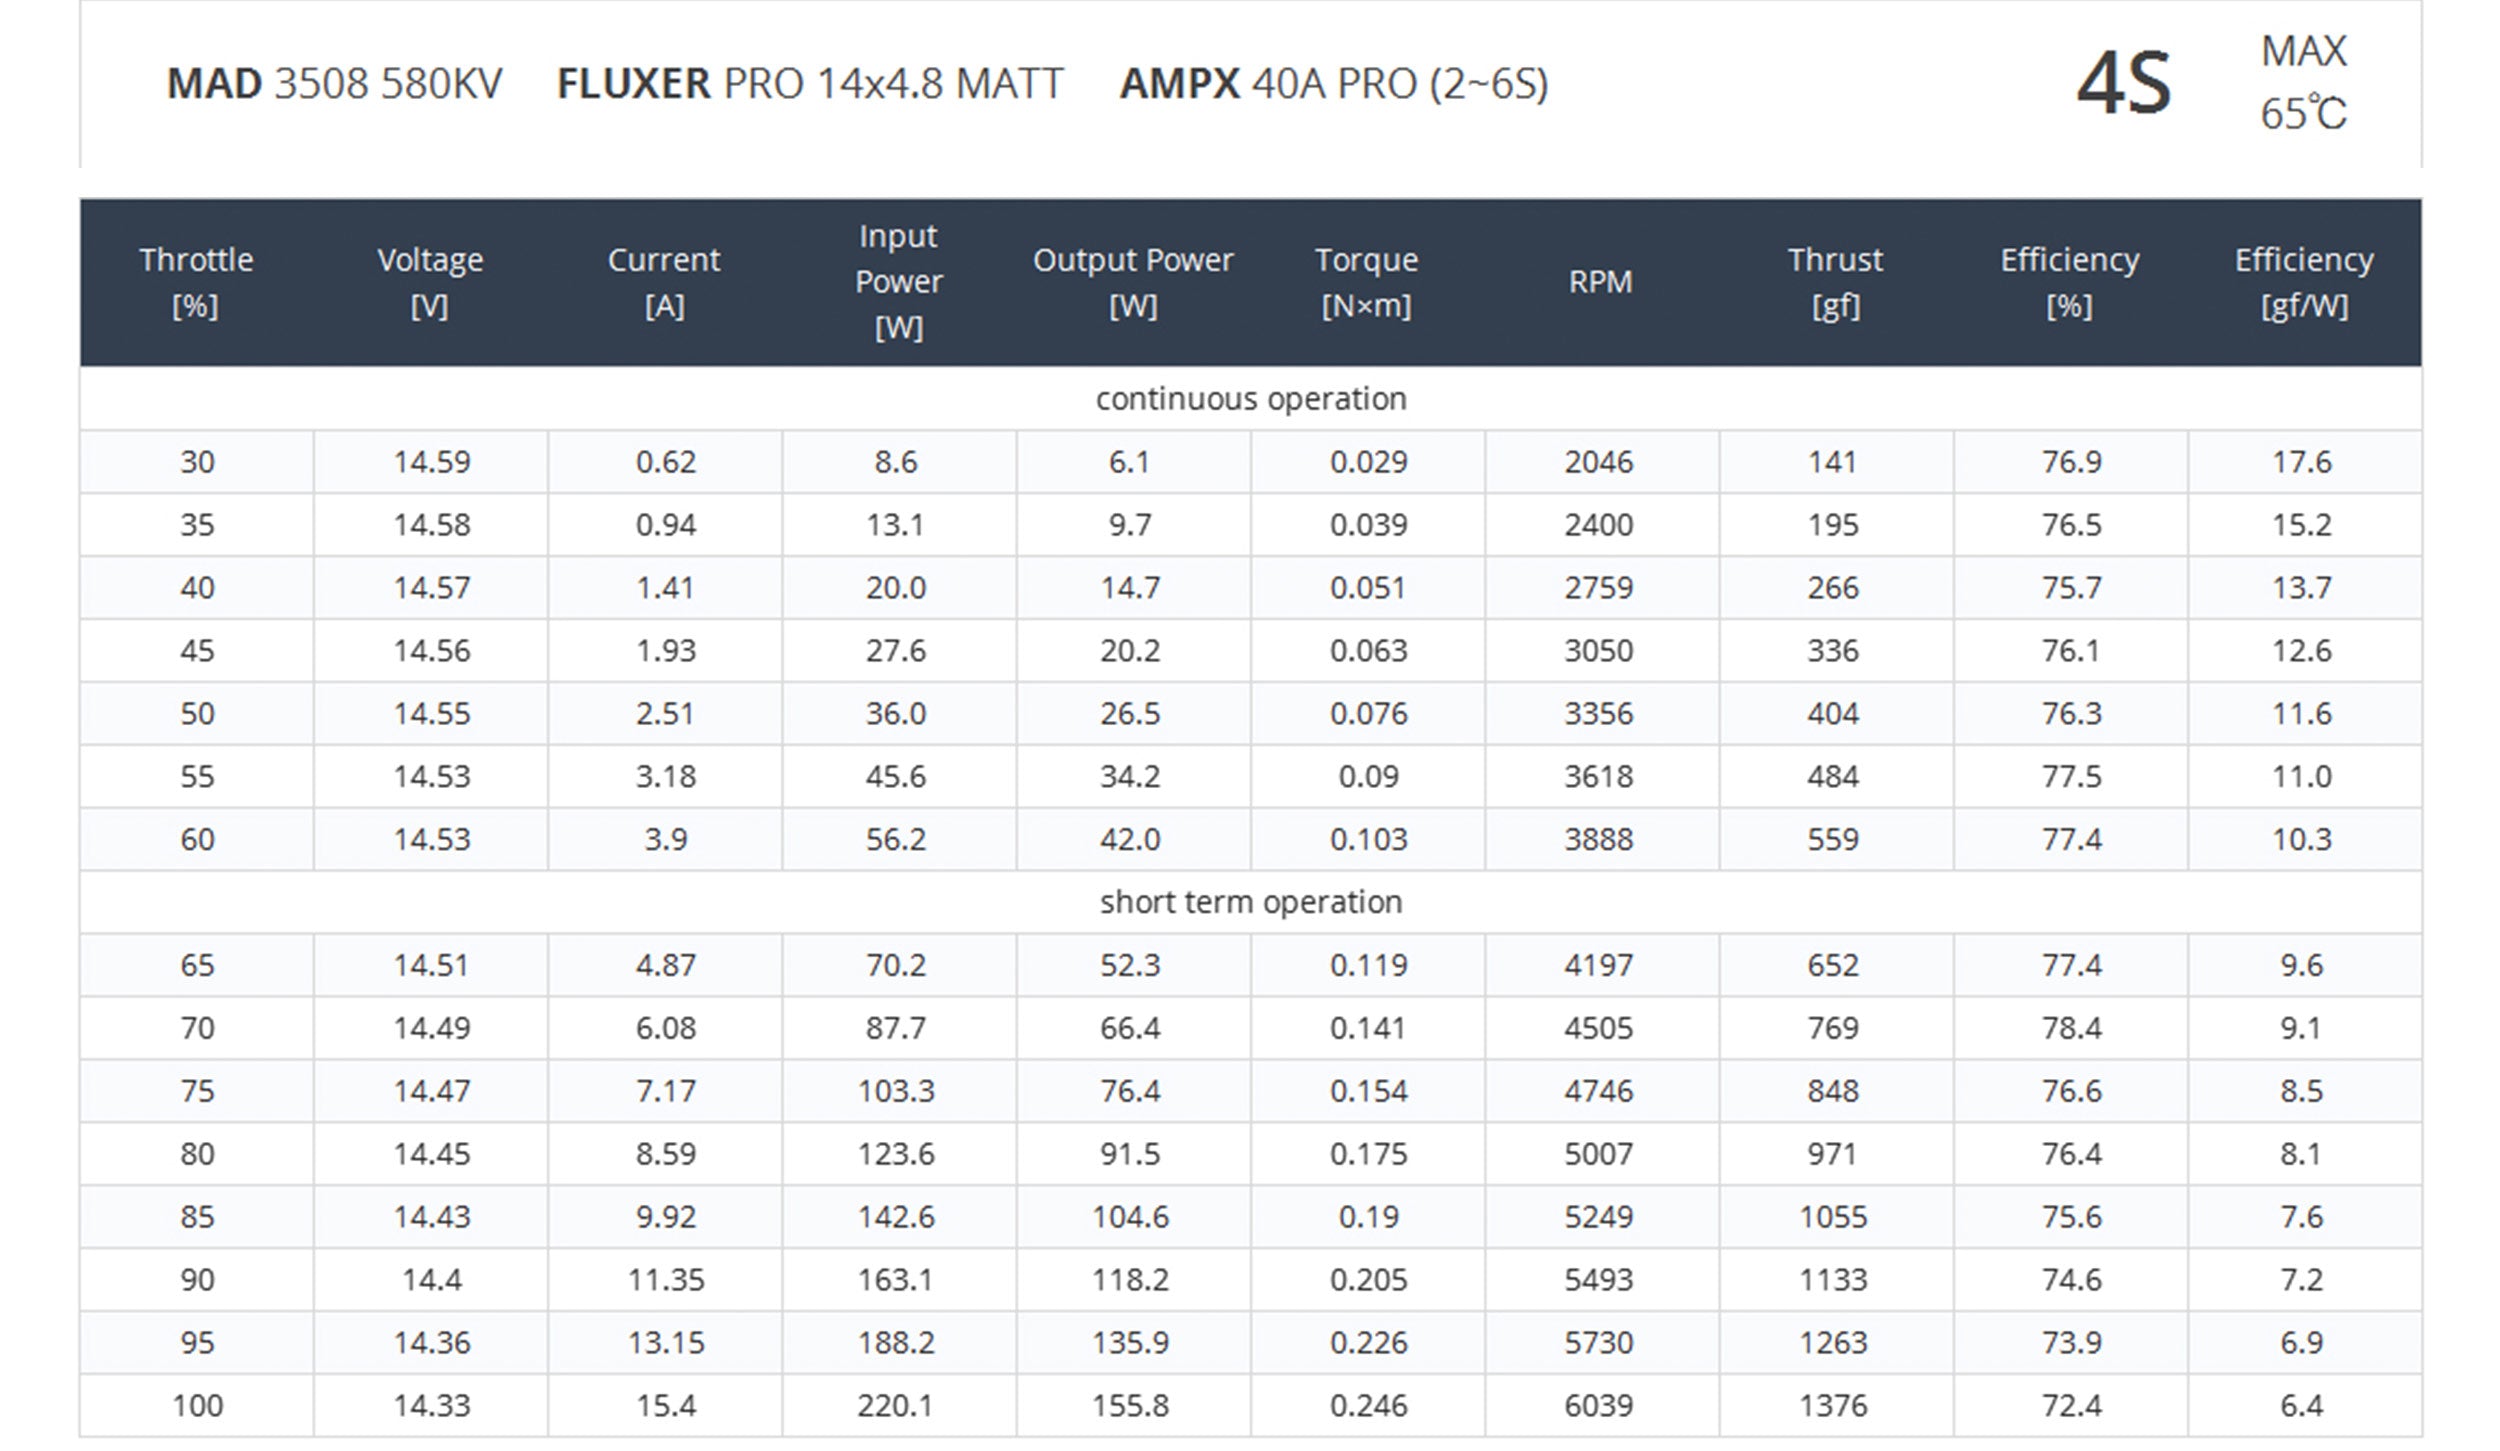2500x1451 pixels.
Task: Click the FLUXER PRO 14x4.8 MATT label
Action: coord(810,83)
